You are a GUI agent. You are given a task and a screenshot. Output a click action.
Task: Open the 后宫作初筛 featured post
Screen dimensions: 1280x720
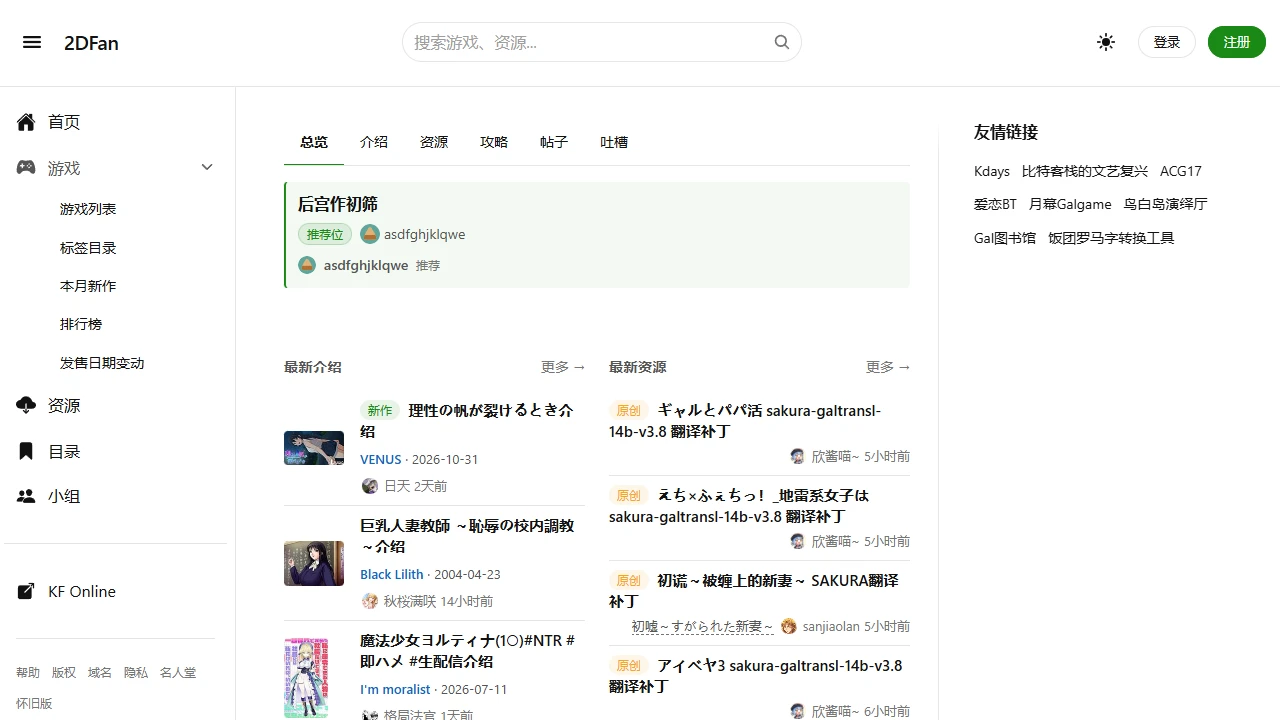pos(338,204)
